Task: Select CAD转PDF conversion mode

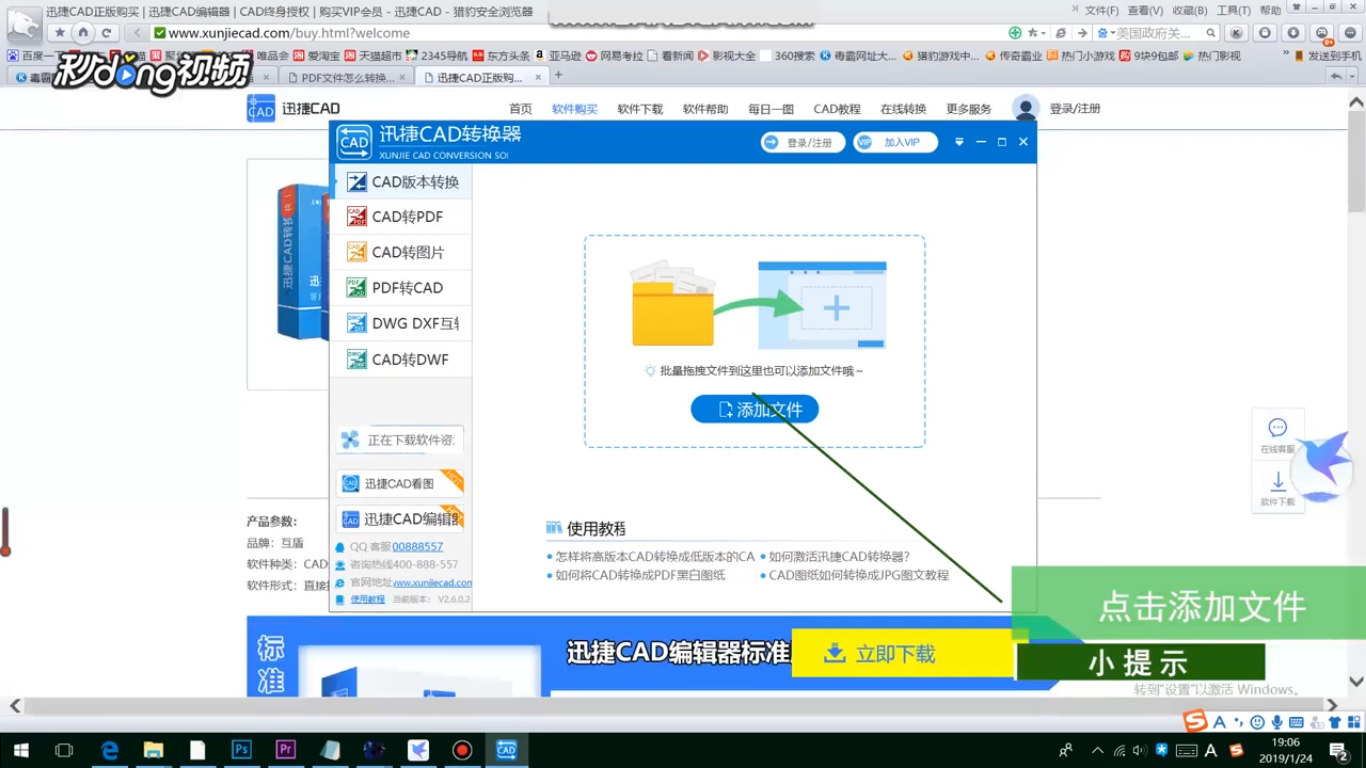Action: 402,217
